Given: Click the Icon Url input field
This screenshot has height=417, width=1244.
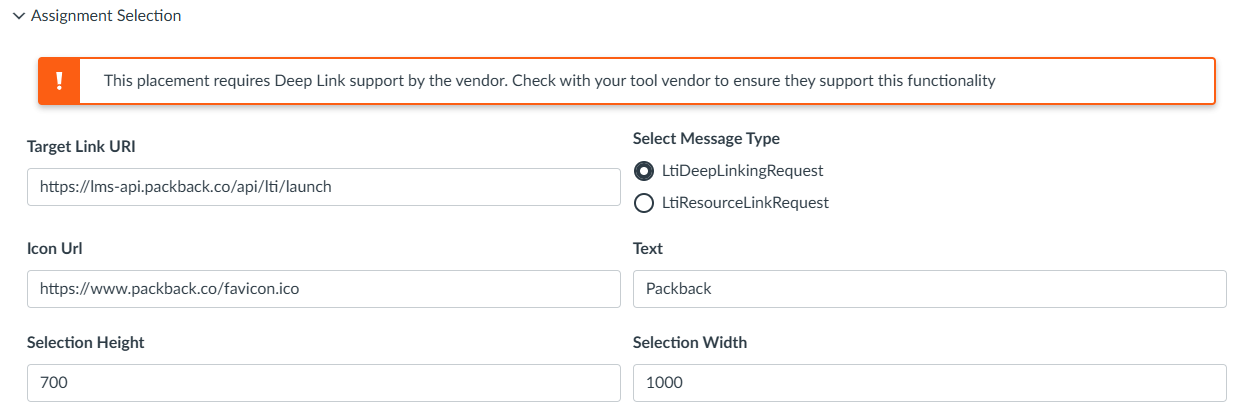Looking at the screenshot, I should [x=324, y=289].
